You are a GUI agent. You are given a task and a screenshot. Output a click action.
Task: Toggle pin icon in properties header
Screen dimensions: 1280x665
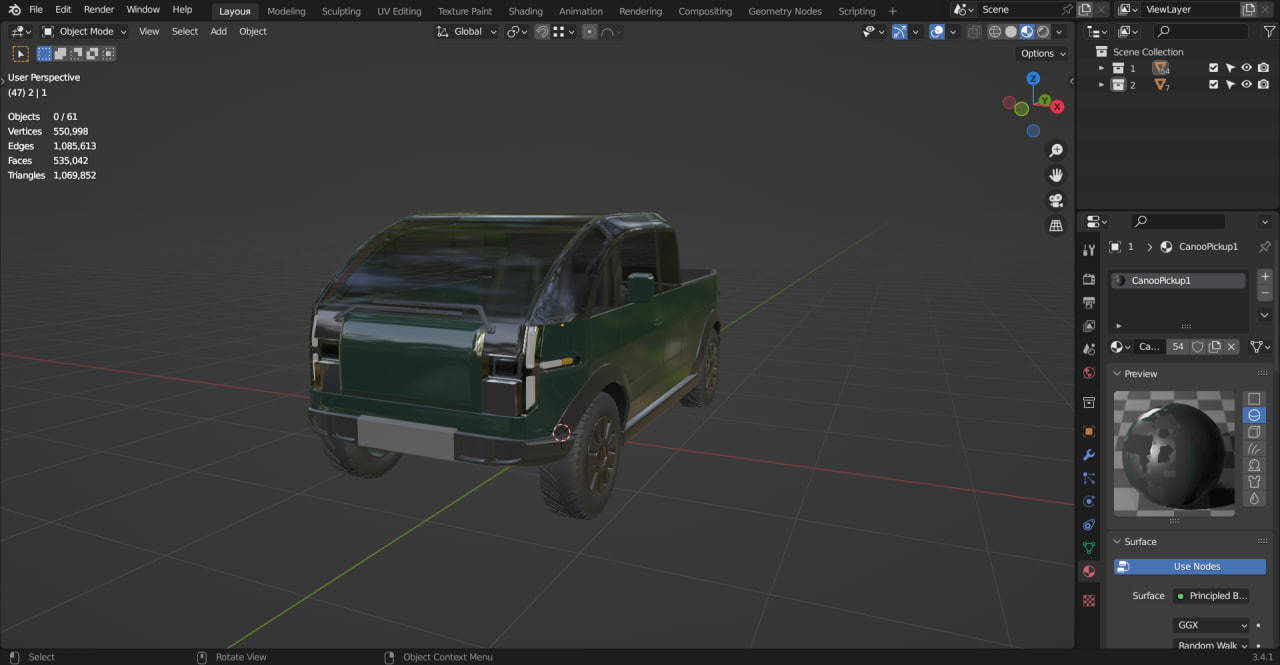pyautogui.click(x=1264, y=247)
